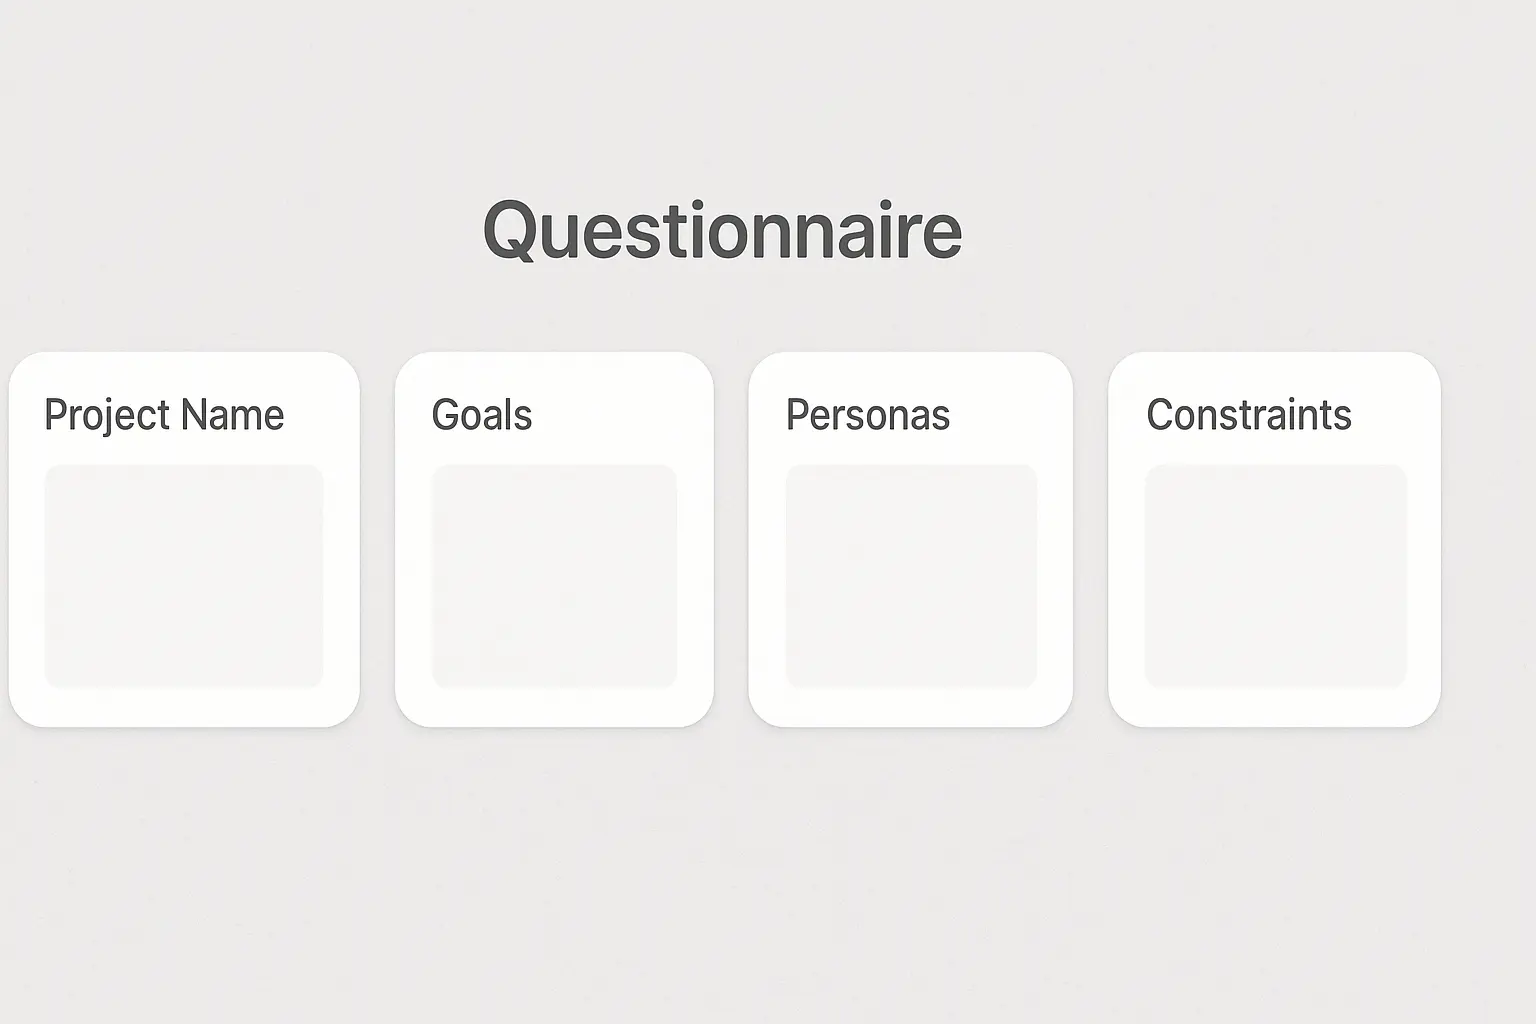1536x1024 pixels.
Task: Focus the Goals text area
Action: (x=554, y=576)
